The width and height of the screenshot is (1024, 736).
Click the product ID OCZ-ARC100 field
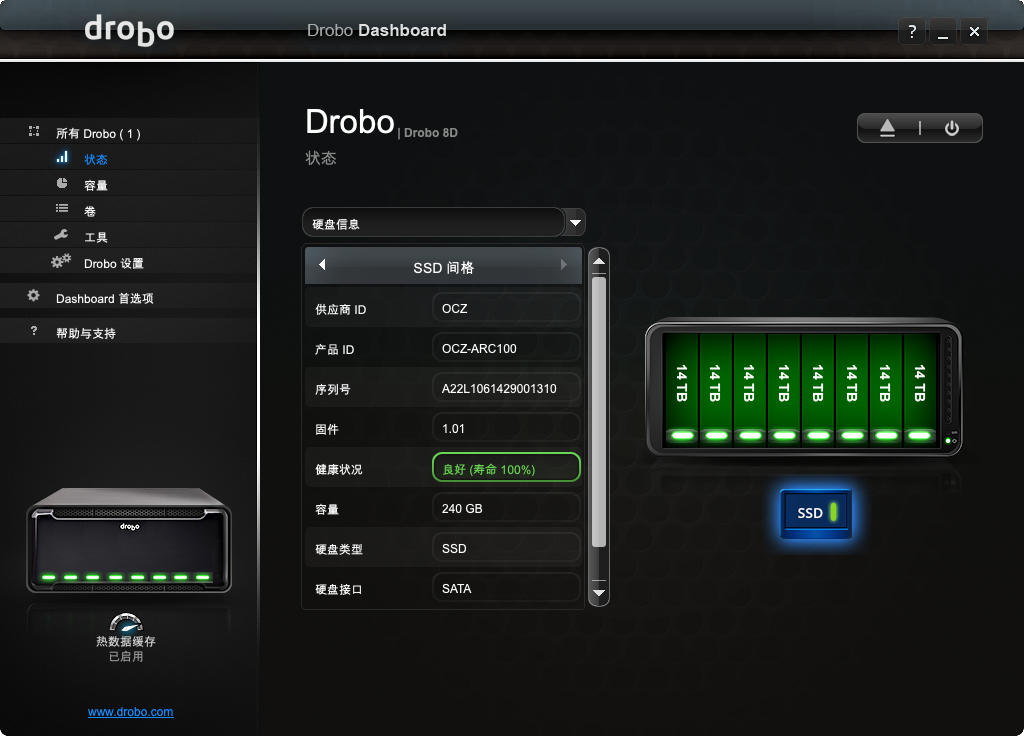tap(506, 349)
